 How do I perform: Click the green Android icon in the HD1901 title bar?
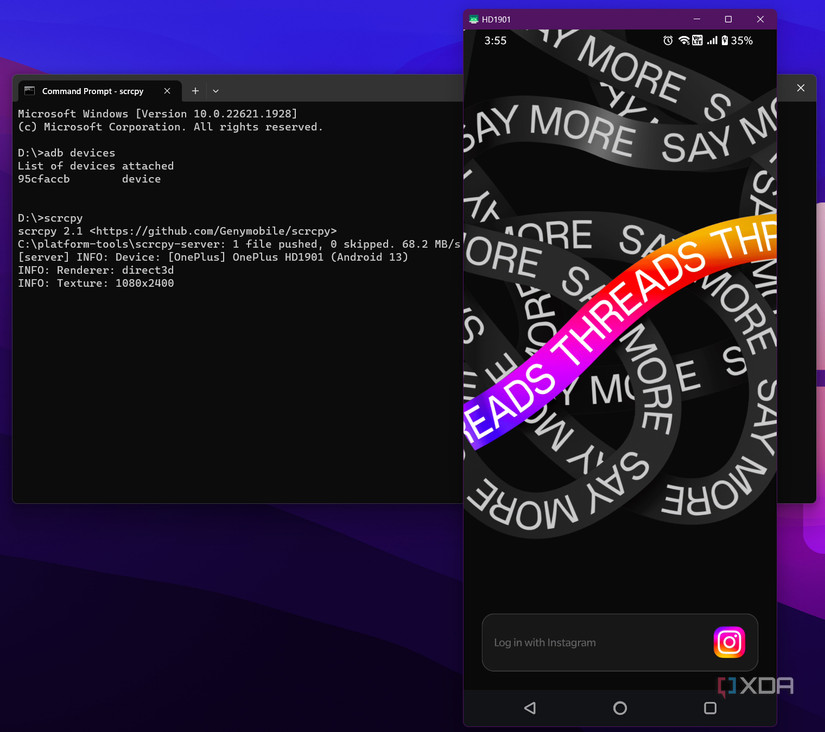[x=474, y=18]
